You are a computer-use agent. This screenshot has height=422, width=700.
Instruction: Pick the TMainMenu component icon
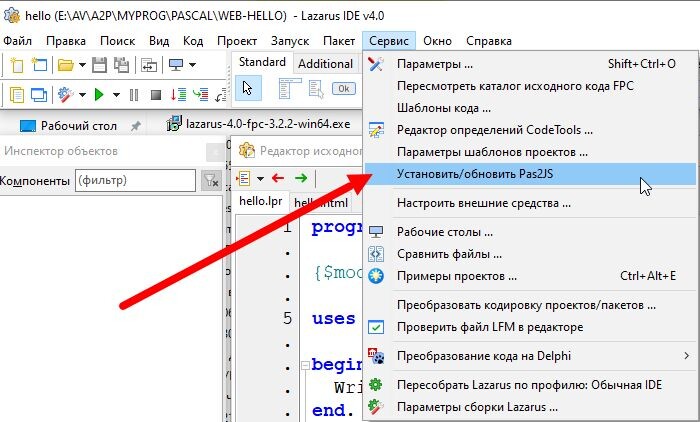click(290, 88)
